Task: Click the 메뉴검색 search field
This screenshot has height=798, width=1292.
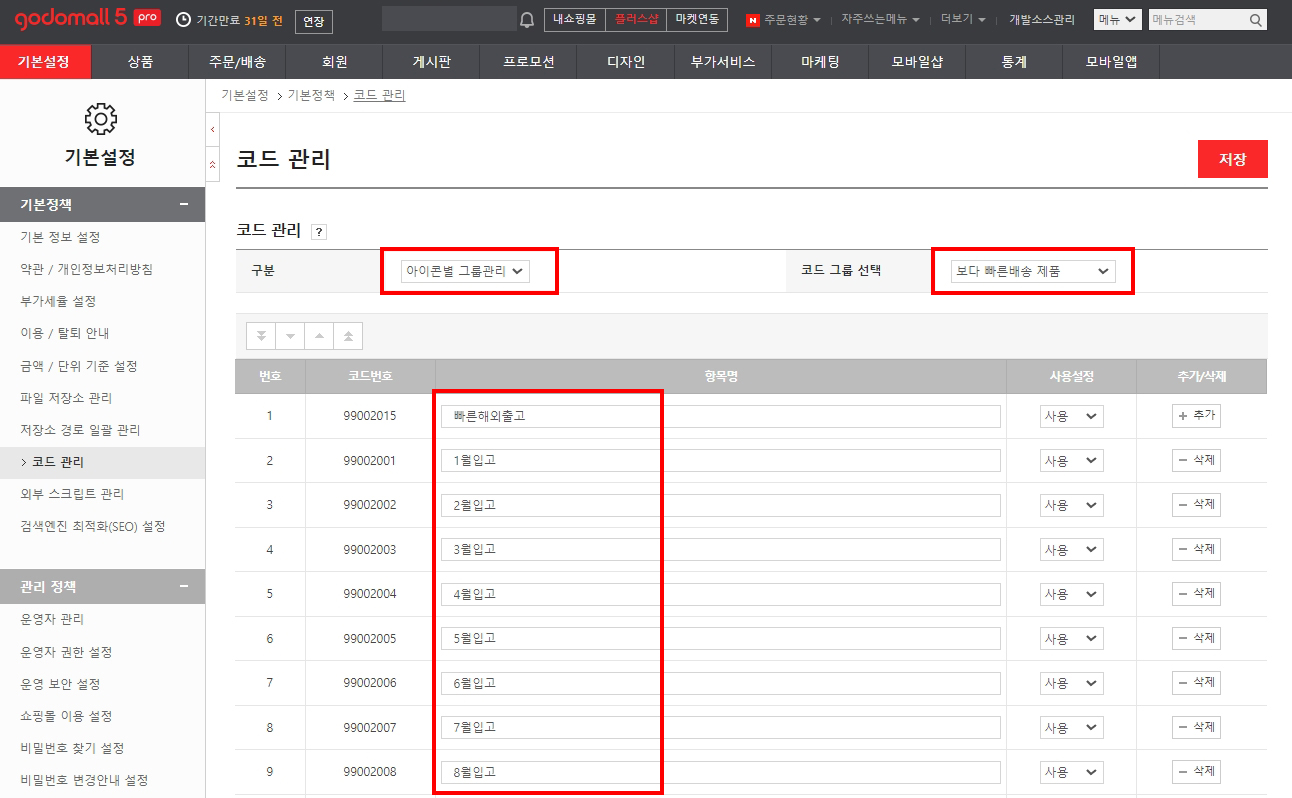Action: 1197,19
